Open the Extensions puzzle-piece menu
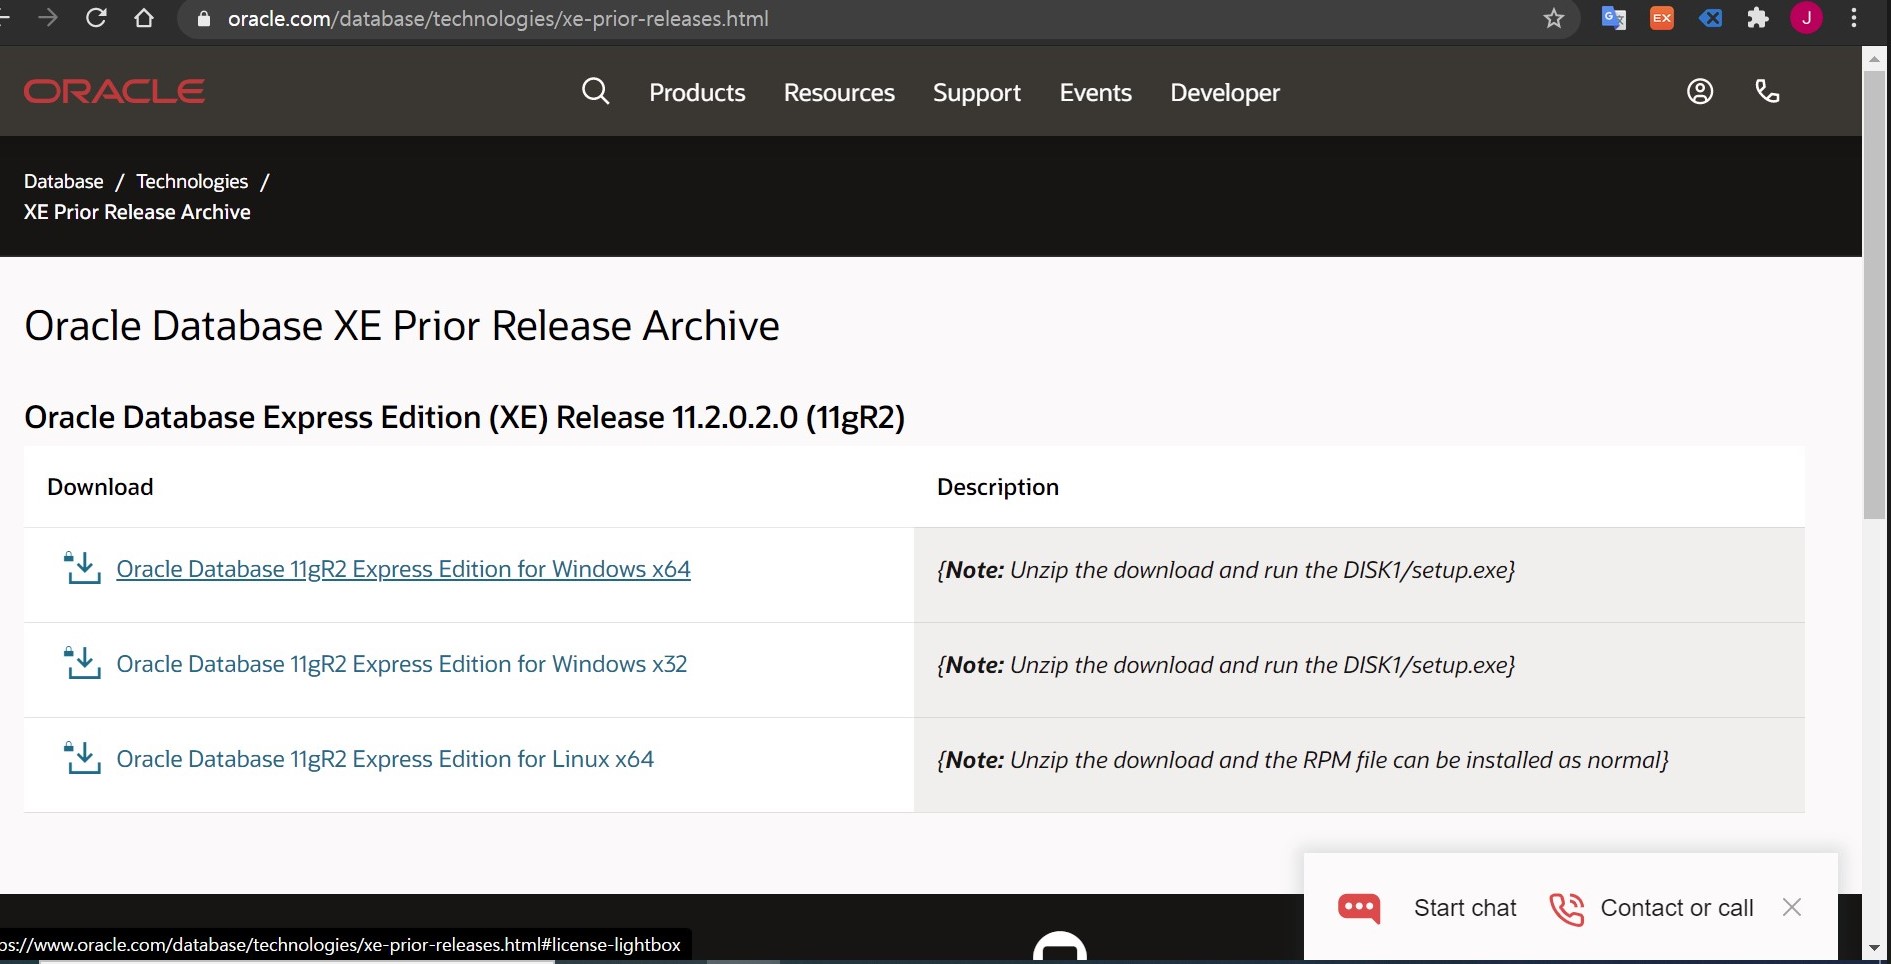This screenshot has width=1891, height=964. click(1758, 18)
